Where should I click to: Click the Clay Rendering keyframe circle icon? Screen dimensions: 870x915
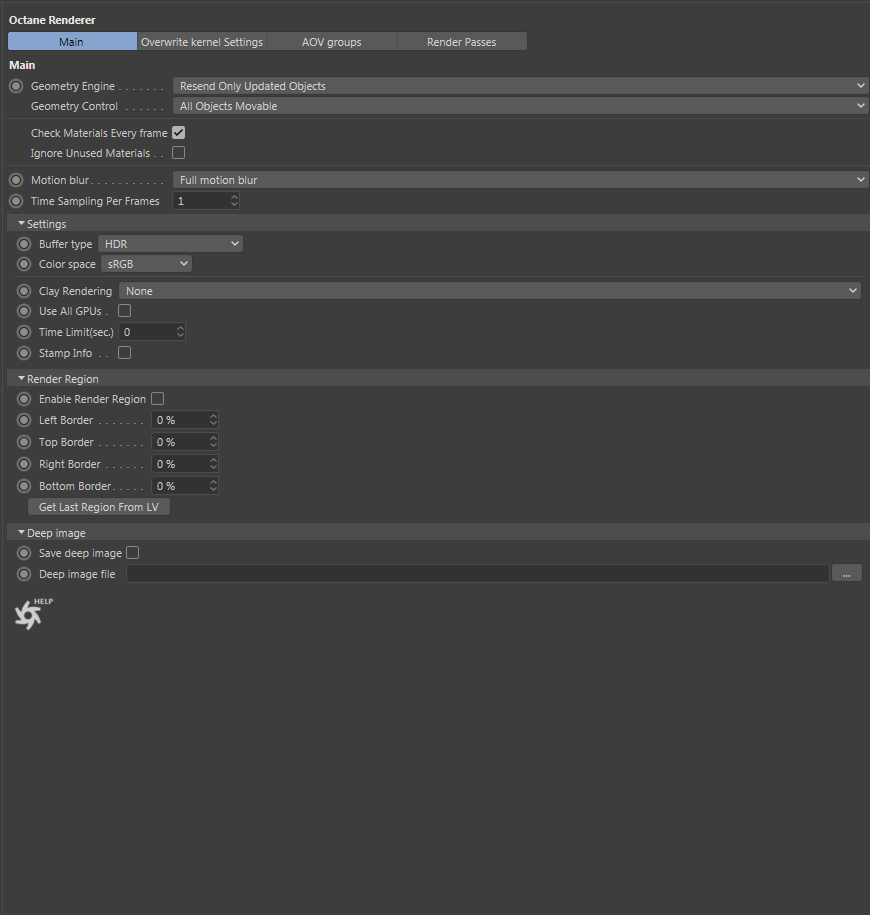click(x=24, y=291)
